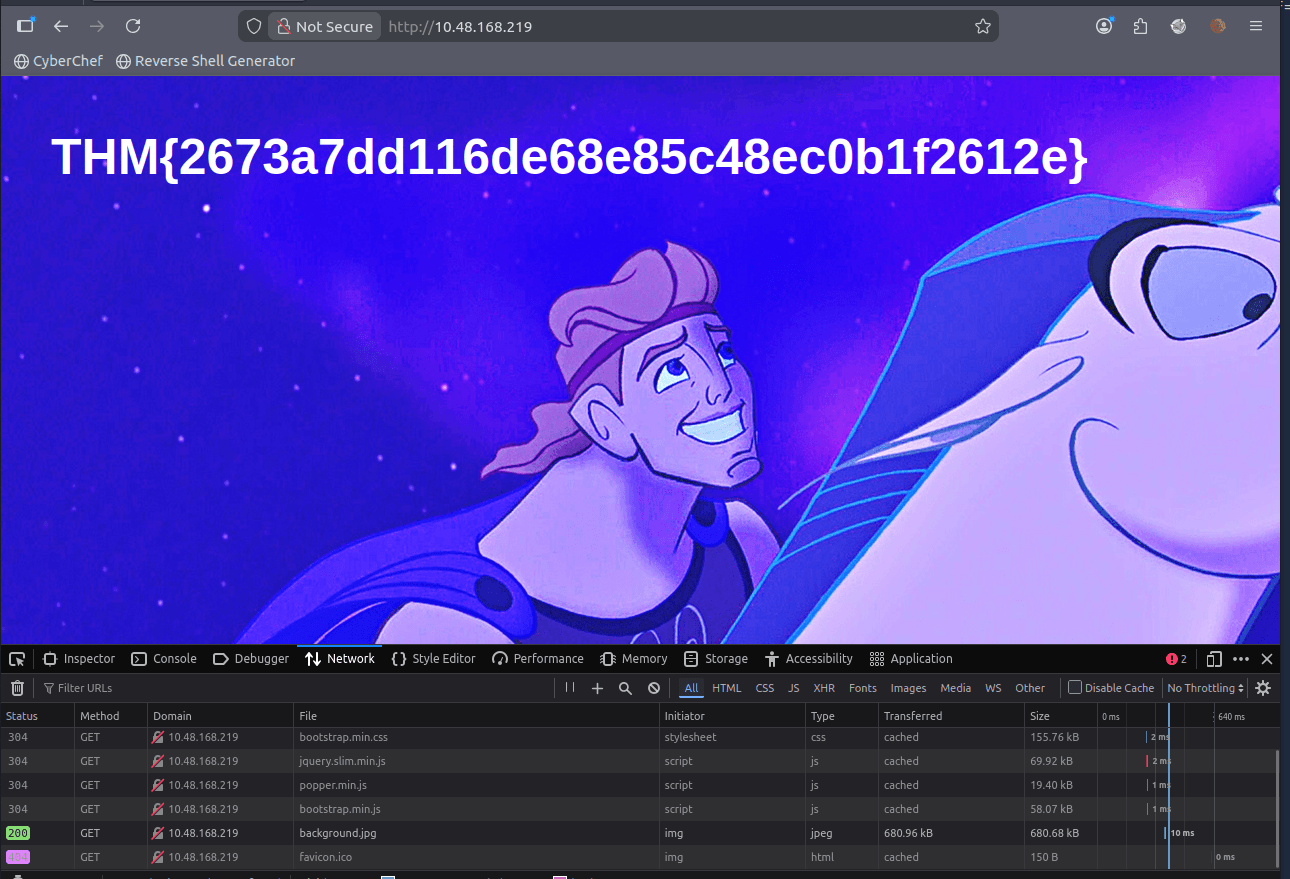Screen dimensions: 1290x879
Task: Open the extensions puzzle icon
Action: coord(1141,27)
